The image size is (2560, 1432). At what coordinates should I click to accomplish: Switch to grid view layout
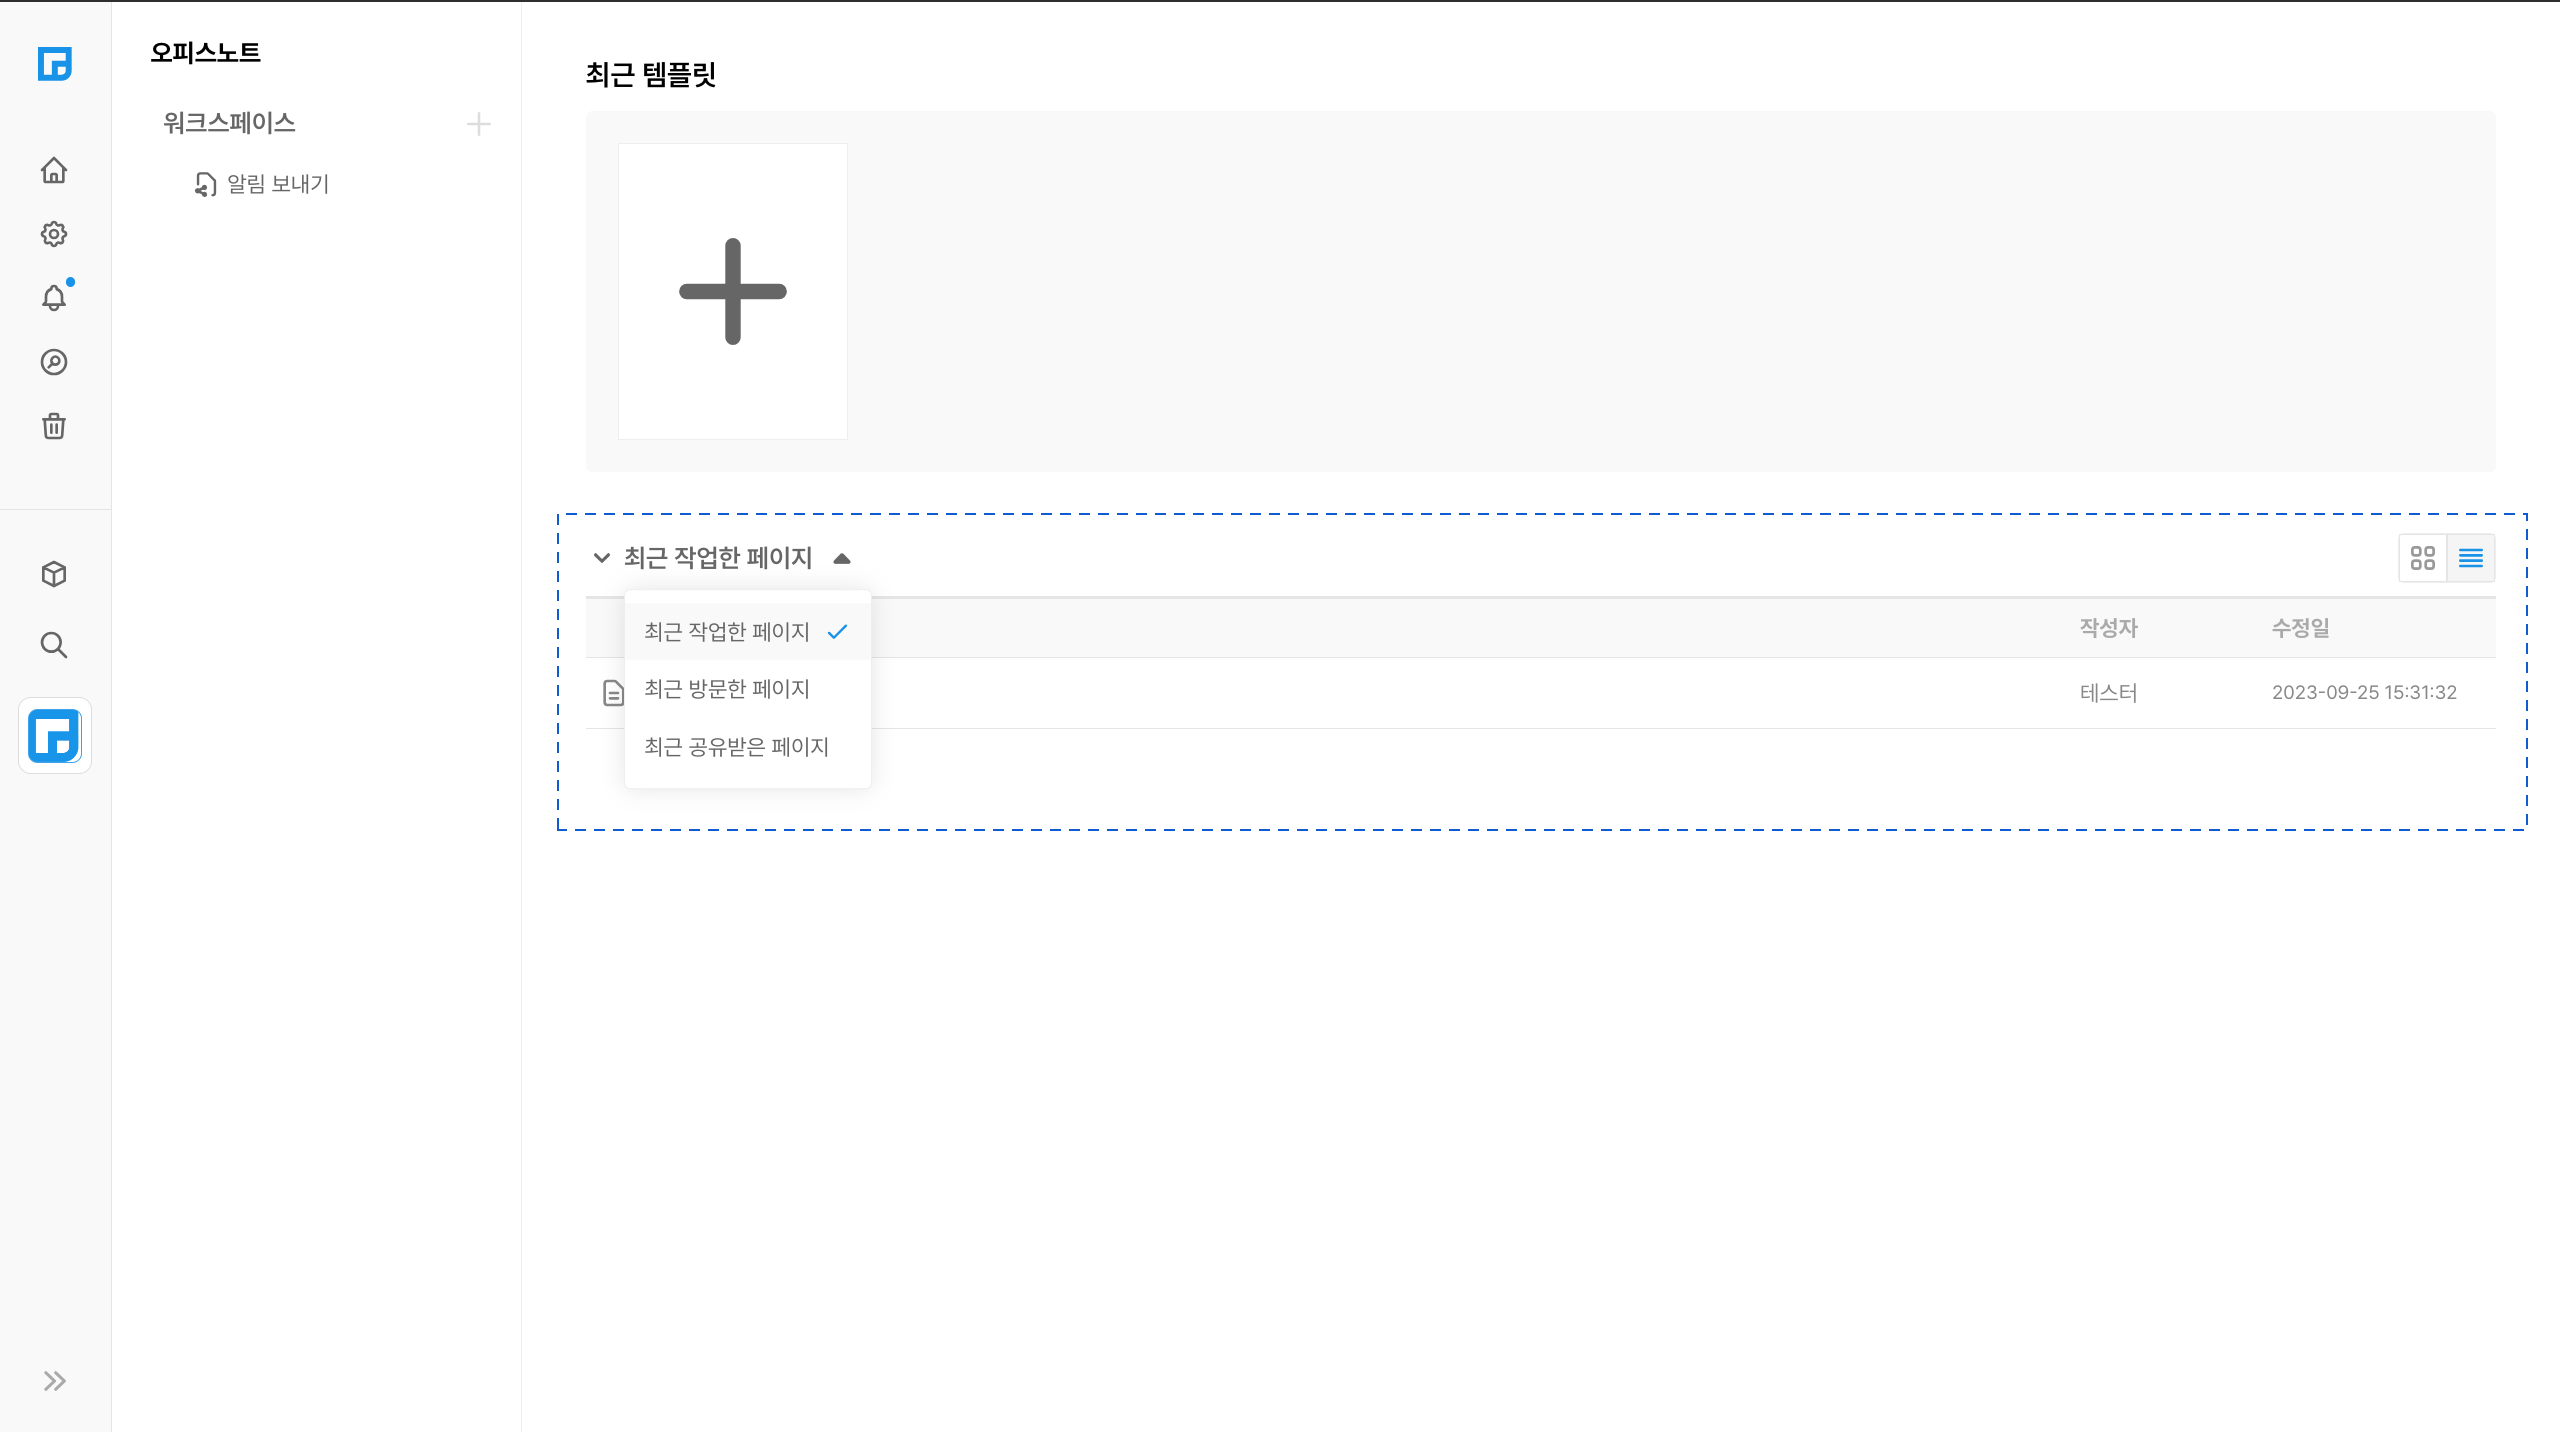[x=2422, y=558]
